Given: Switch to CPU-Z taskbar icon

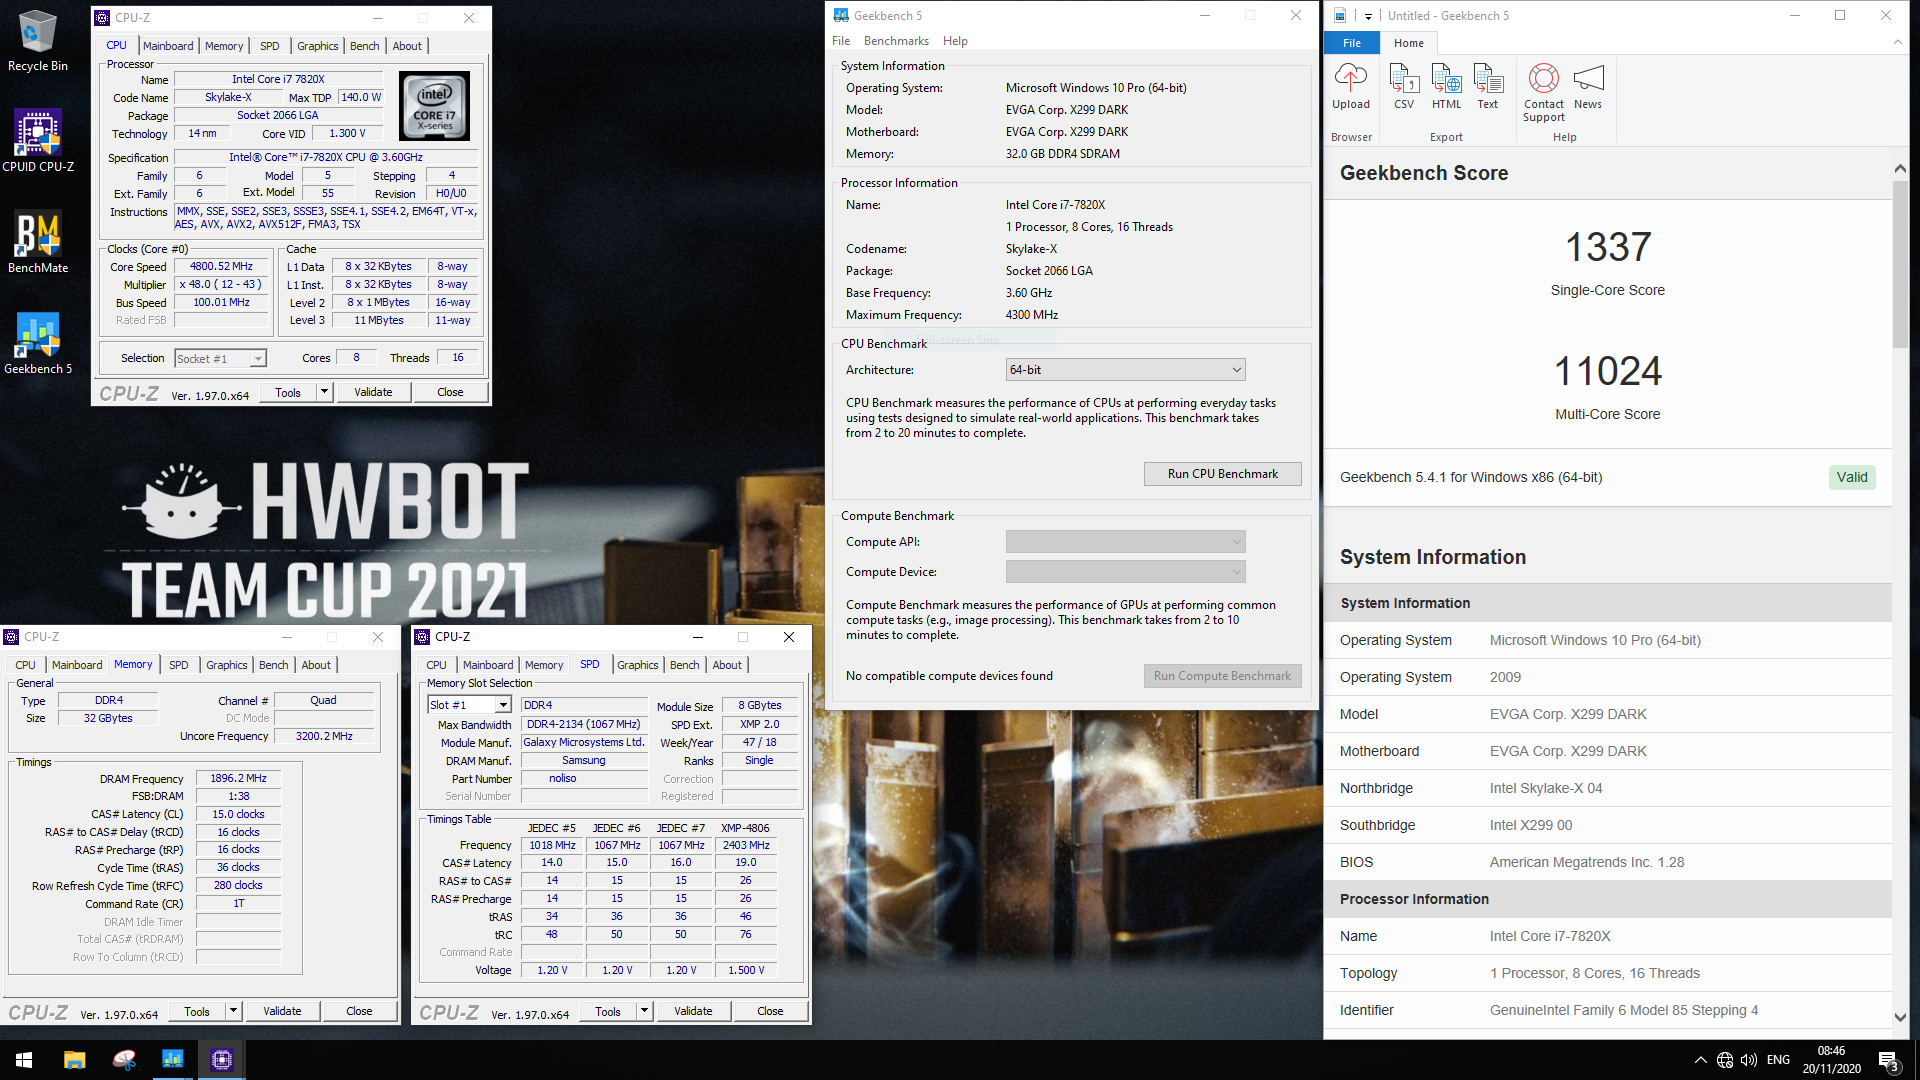Looking at the screenshot, I should click(x=222, y=1060).
